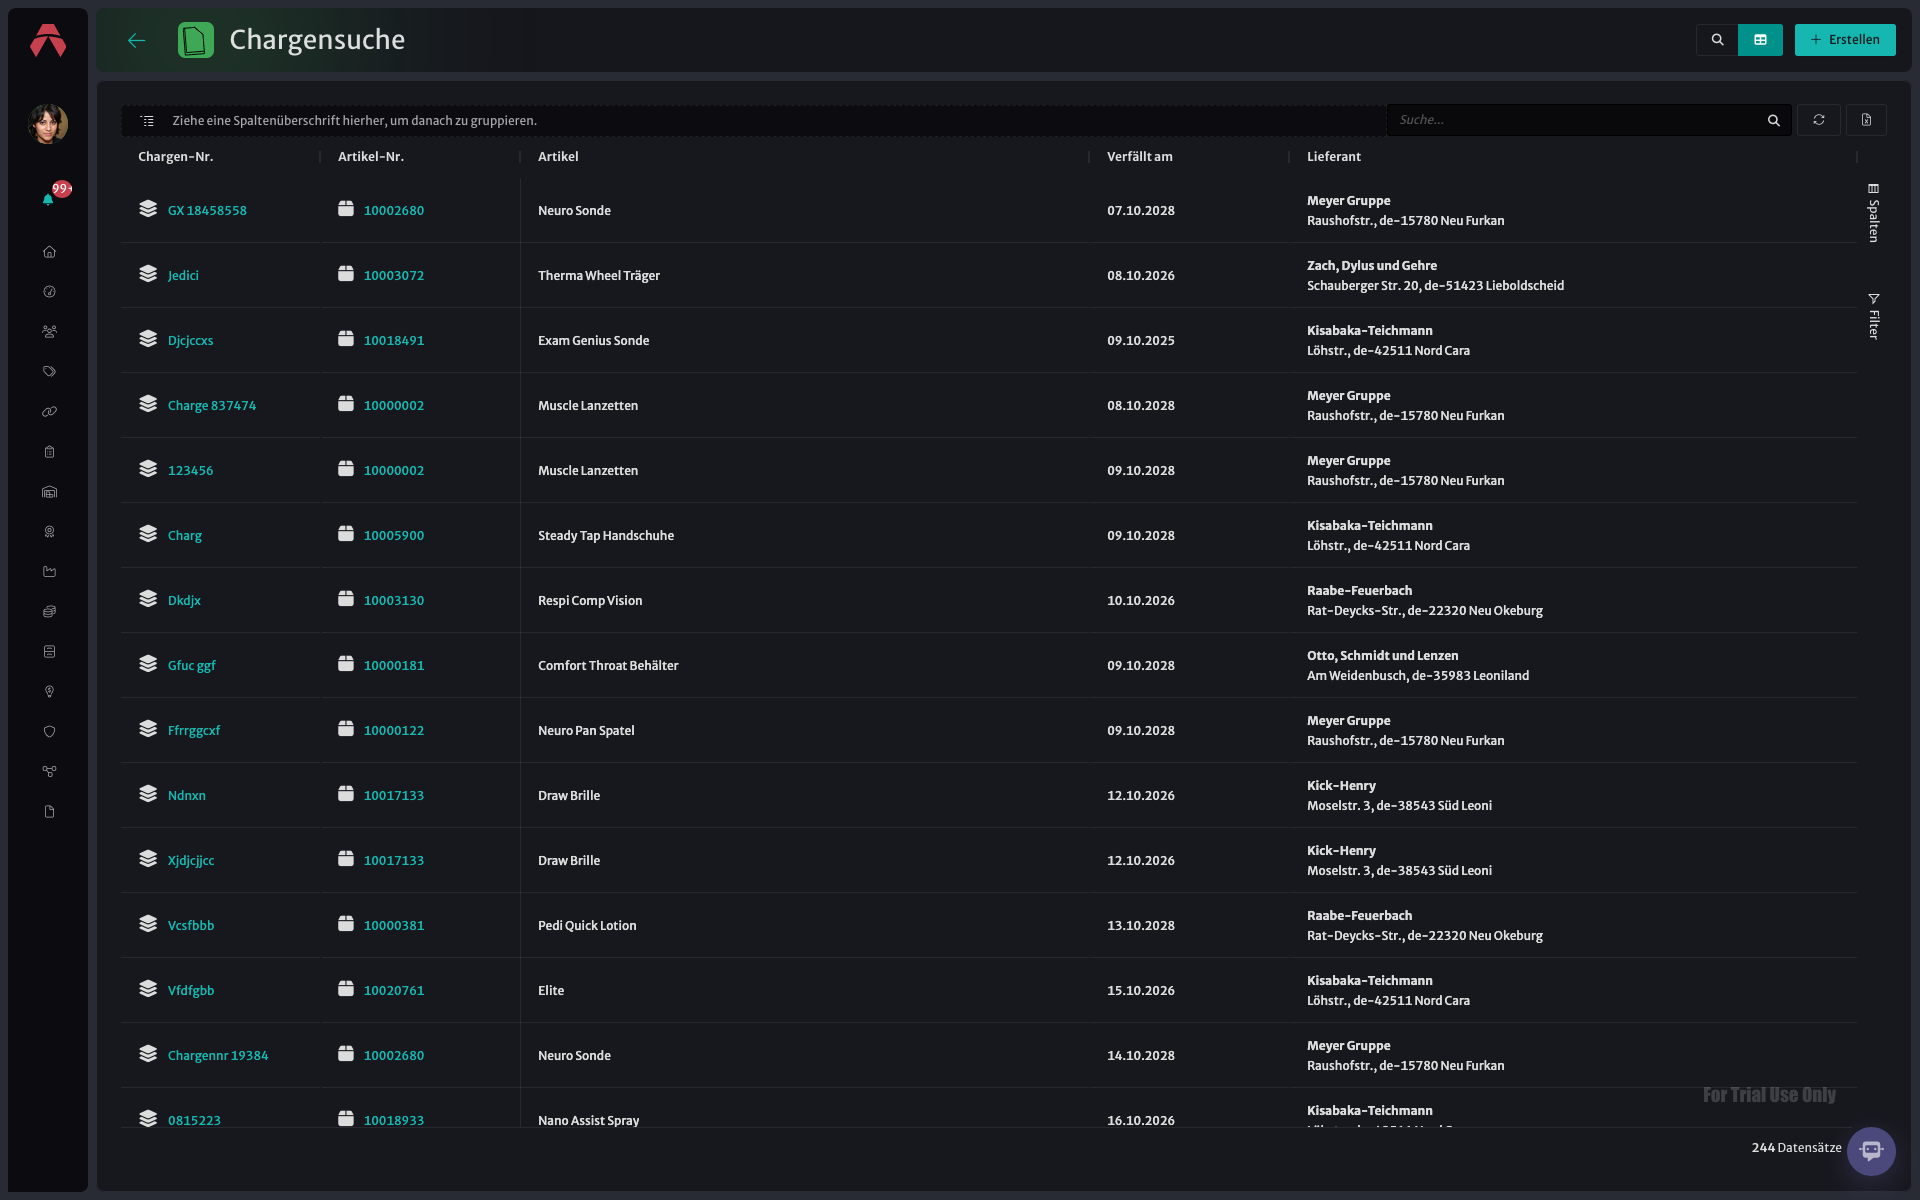Open the chat support bubble icon
This screenshot has width=1920, height=1200.
(x=1871, y=1151)
